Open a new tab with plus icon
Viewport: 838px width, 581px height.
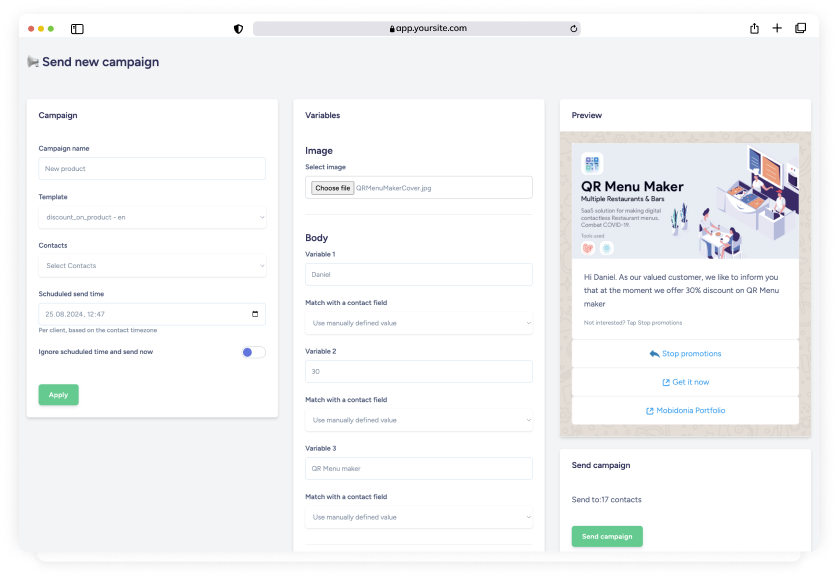click(777, 28)
